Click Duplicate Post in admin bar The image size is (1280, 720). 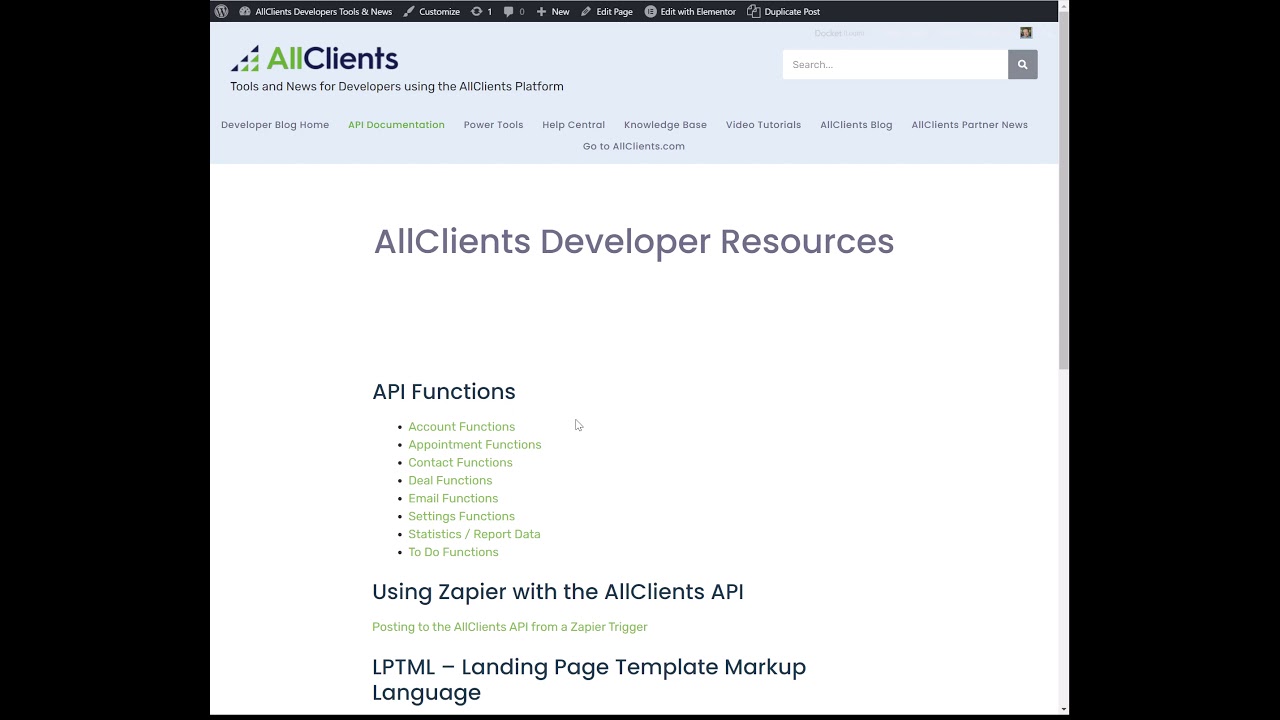pos(783,11)
